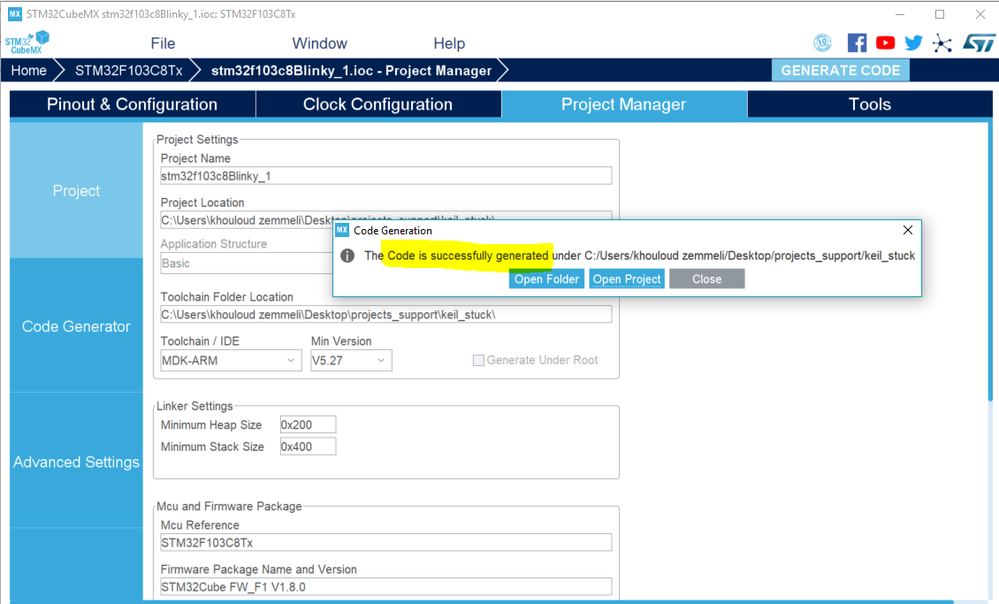This screenshot has height=604, width=999.
Task: Minimize the STM32CubeMX window
Action: (900, 14)
